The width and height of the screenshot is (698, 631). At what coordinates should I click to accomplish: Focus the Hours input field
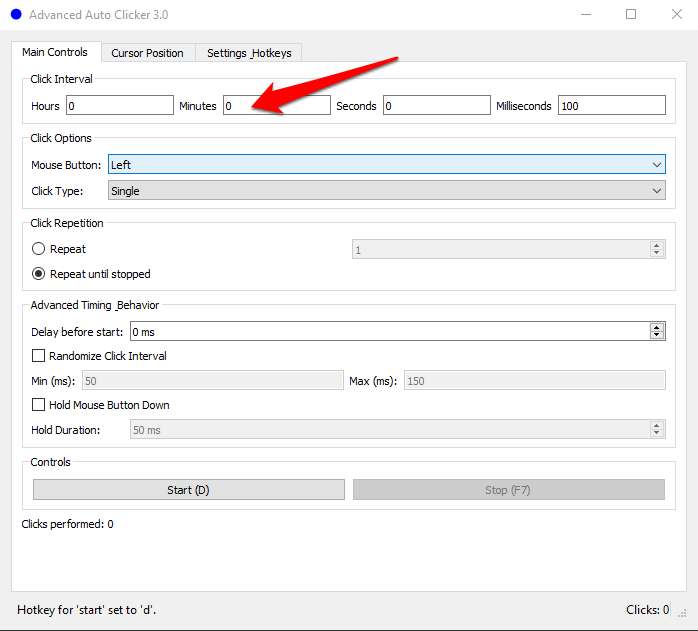point(120,105)
